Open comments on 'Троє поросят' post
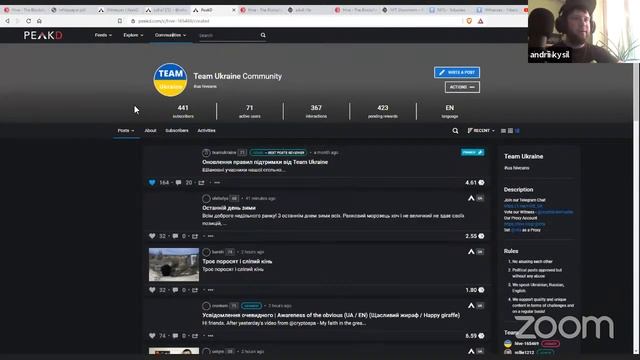This screenshot has width=640, height=360. (175, 290)
